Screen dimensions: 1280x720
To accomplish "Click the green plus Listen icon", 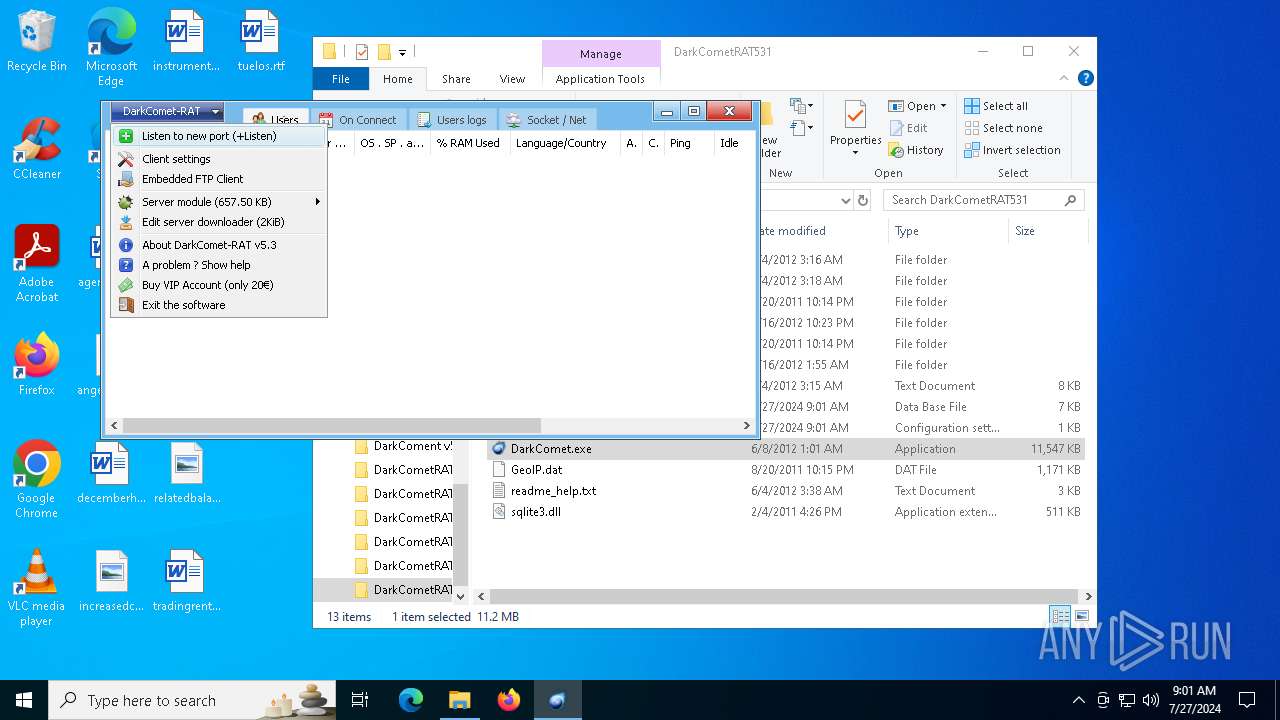I will 126,136.
